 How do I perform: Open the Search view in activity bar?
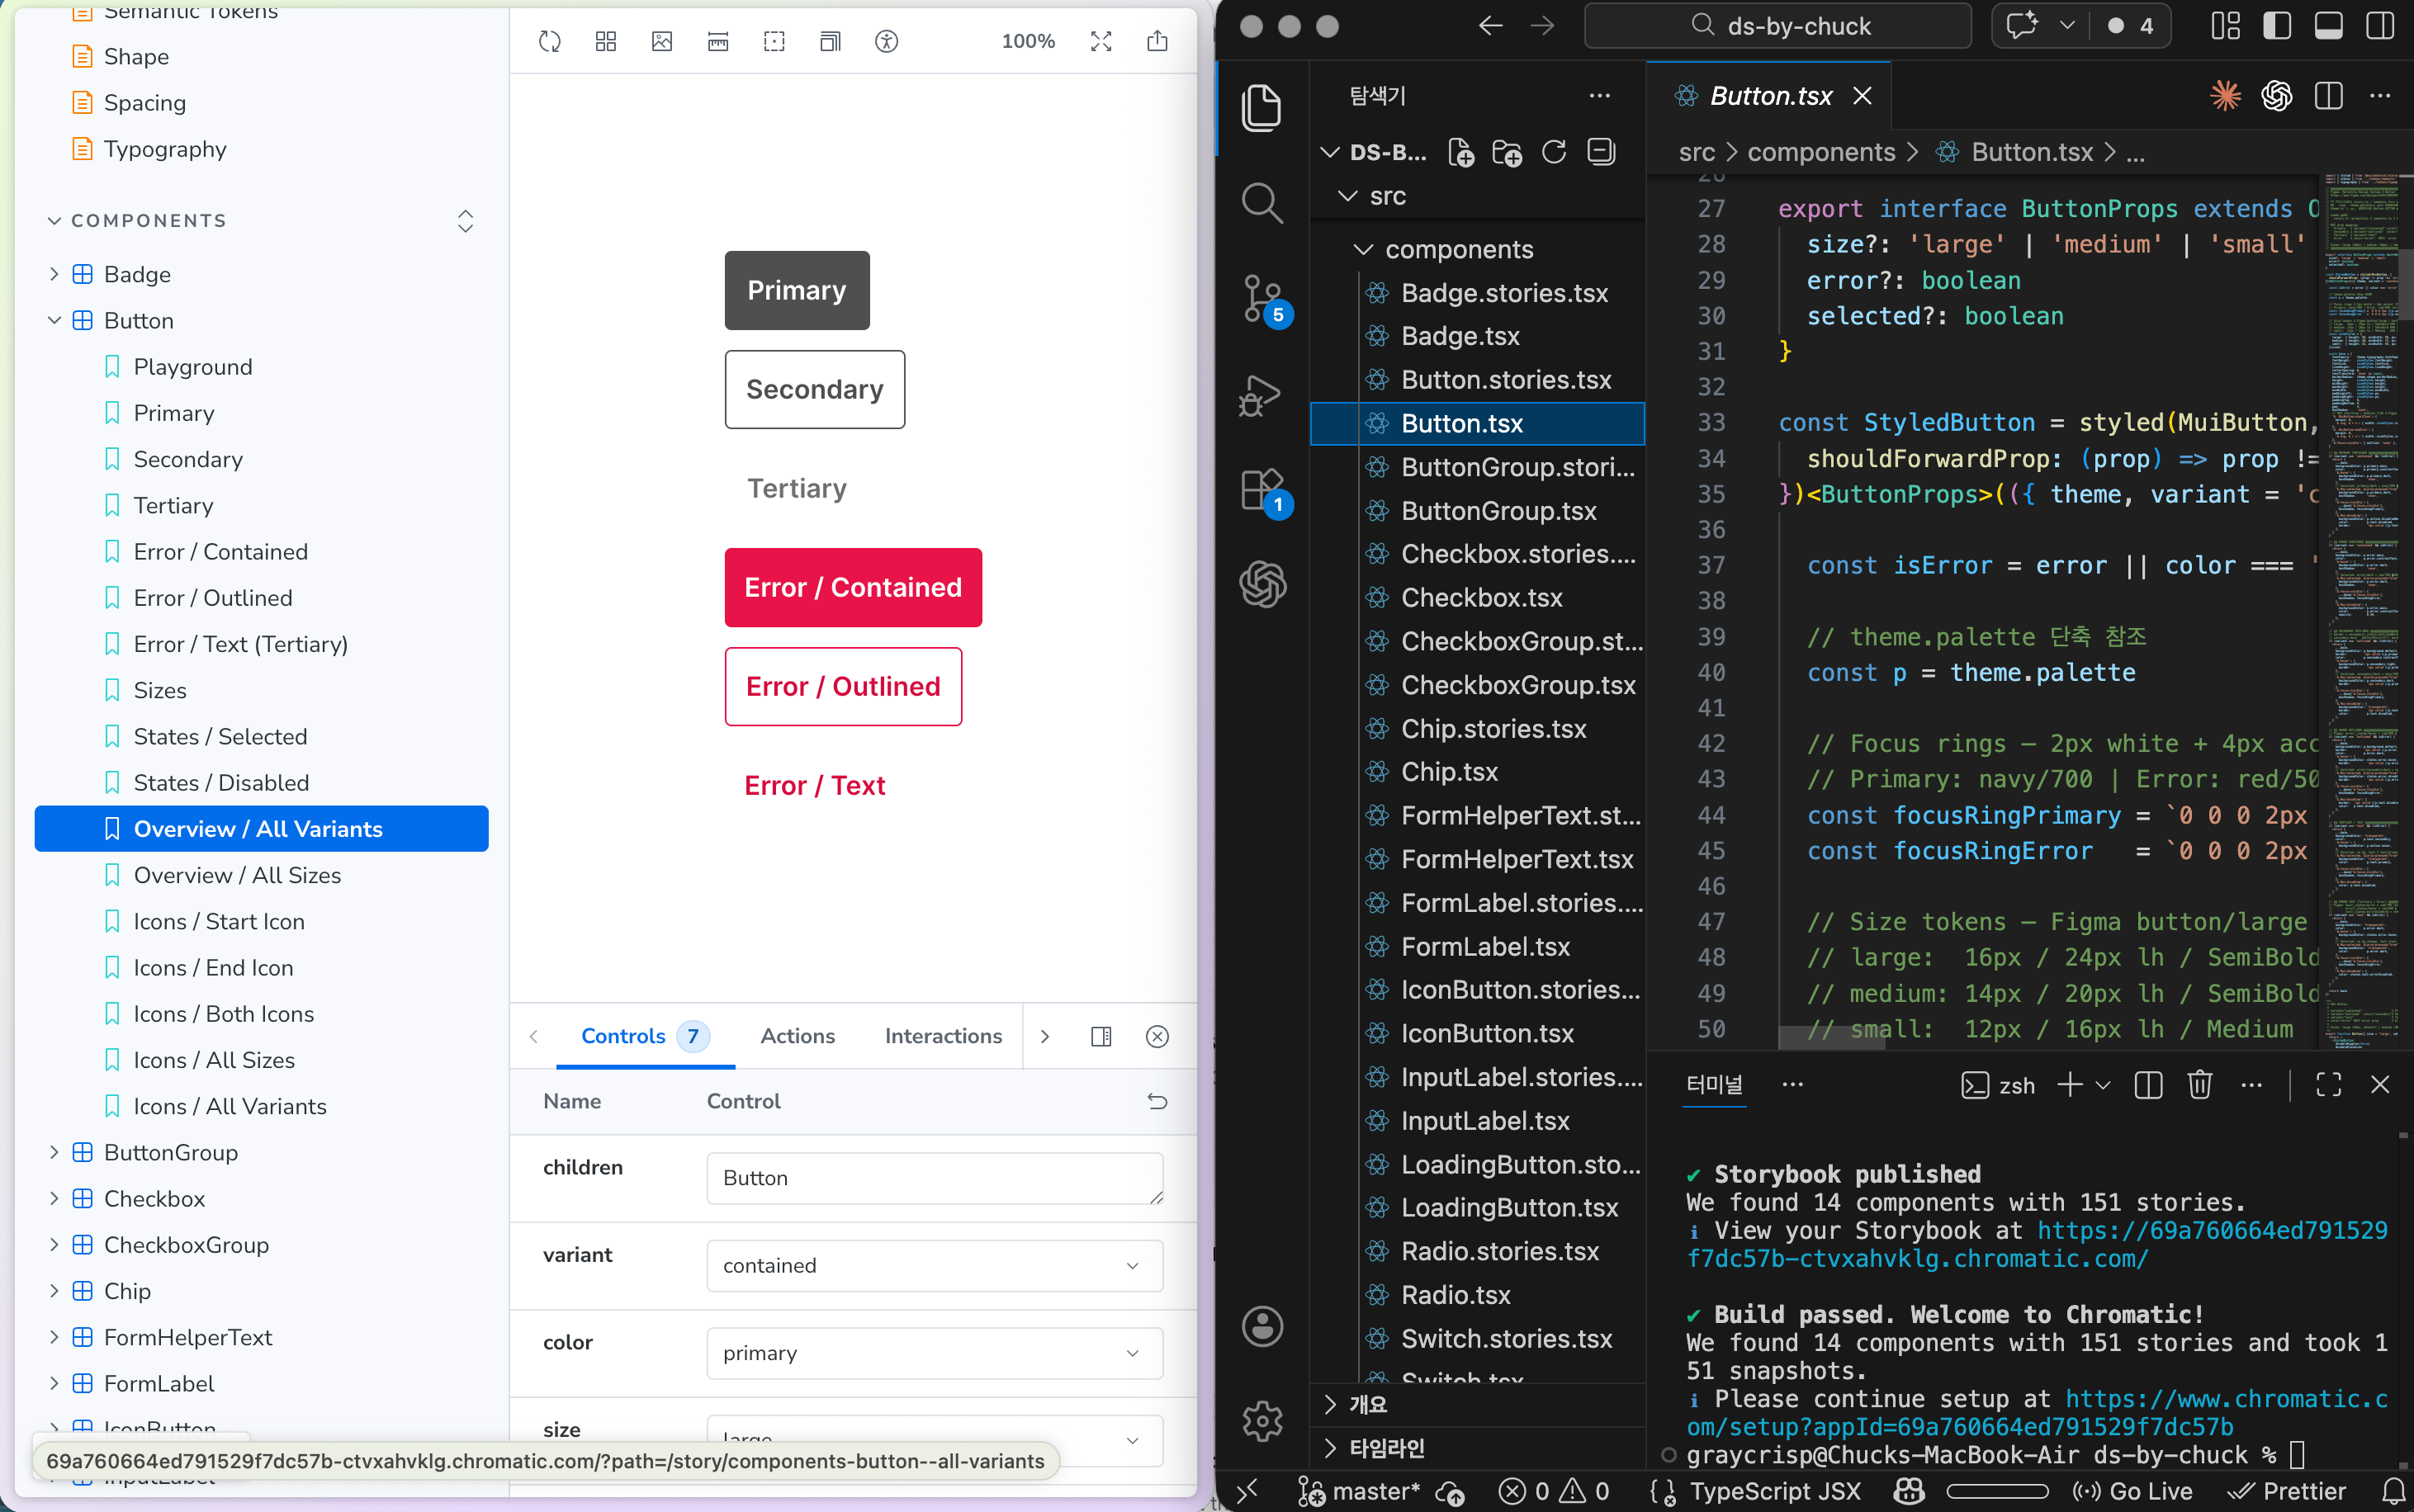point(1262,203)
